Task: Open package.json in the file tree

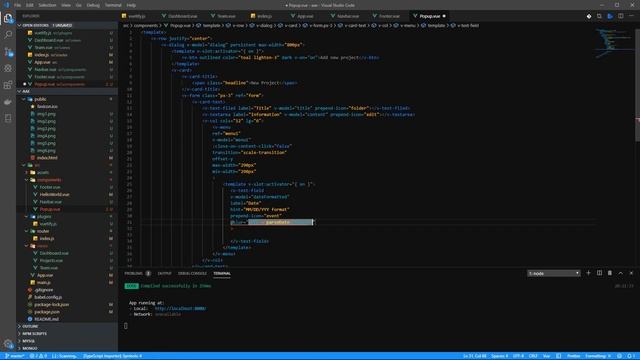Action: [x=47, y=312]
